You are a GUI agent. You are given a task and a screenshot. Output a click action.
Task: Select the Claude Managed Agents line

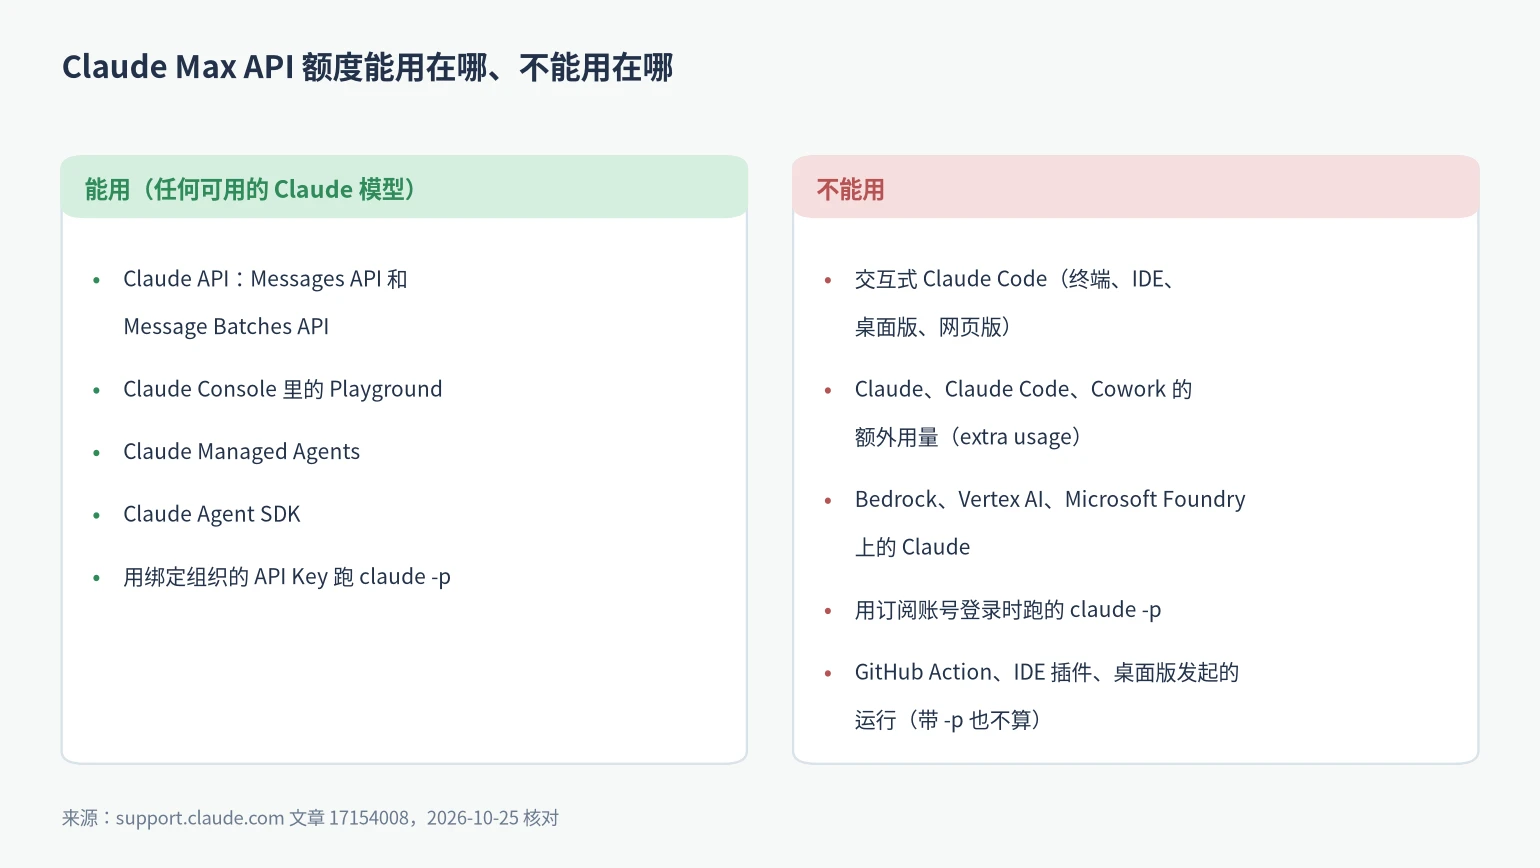point(241,452)
